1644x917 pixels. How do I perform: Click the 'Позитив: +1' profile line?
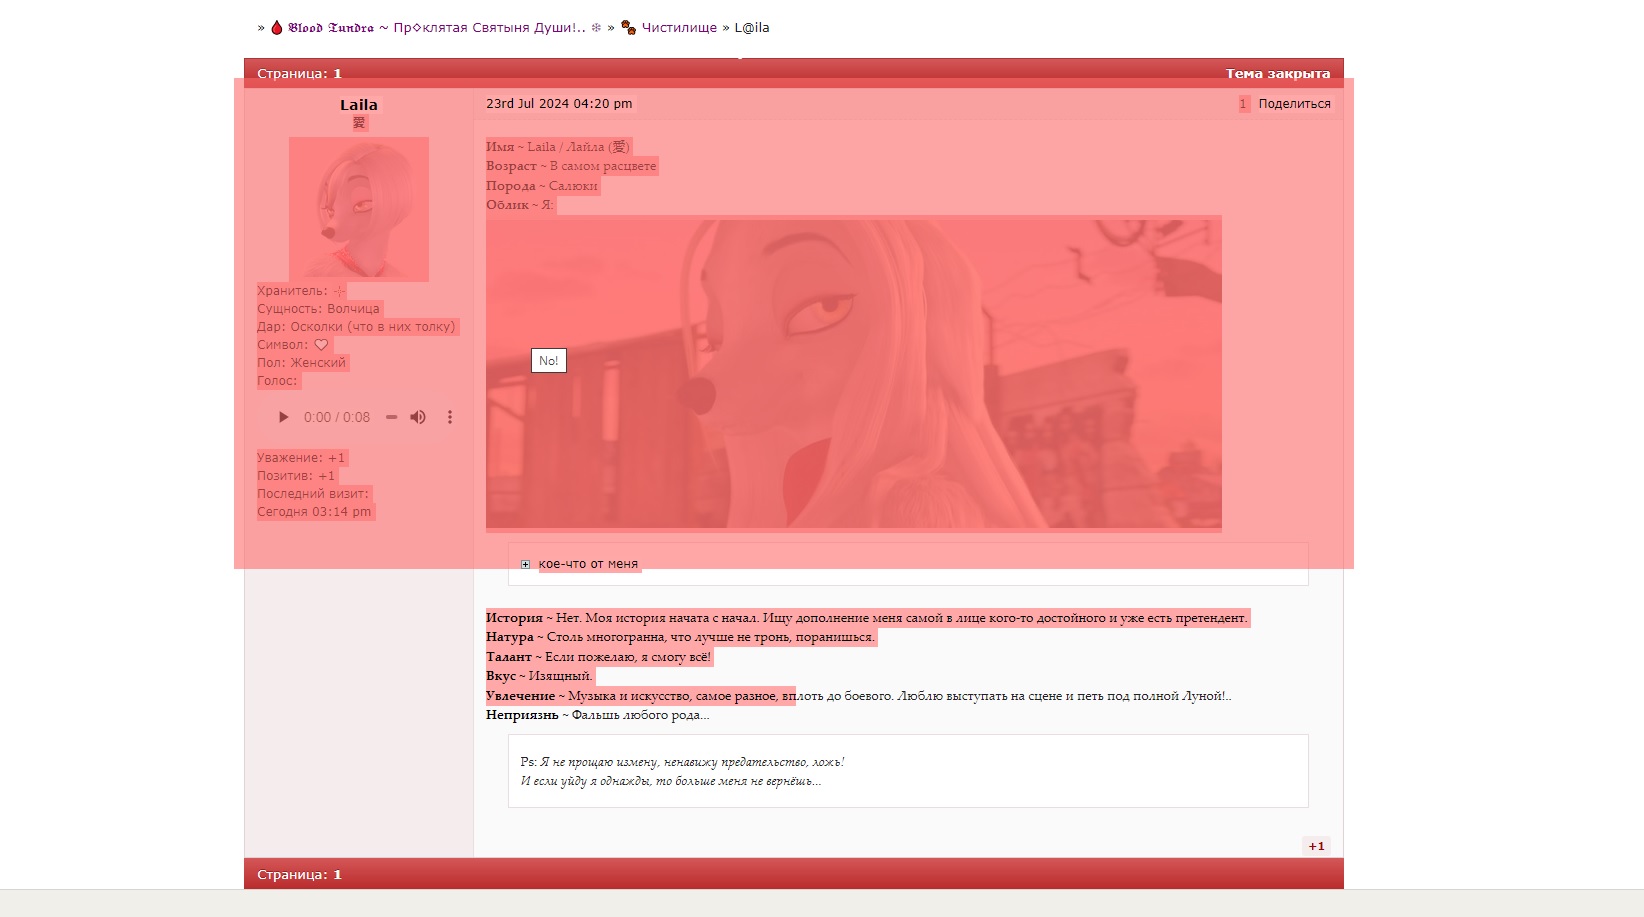[296, 476]
